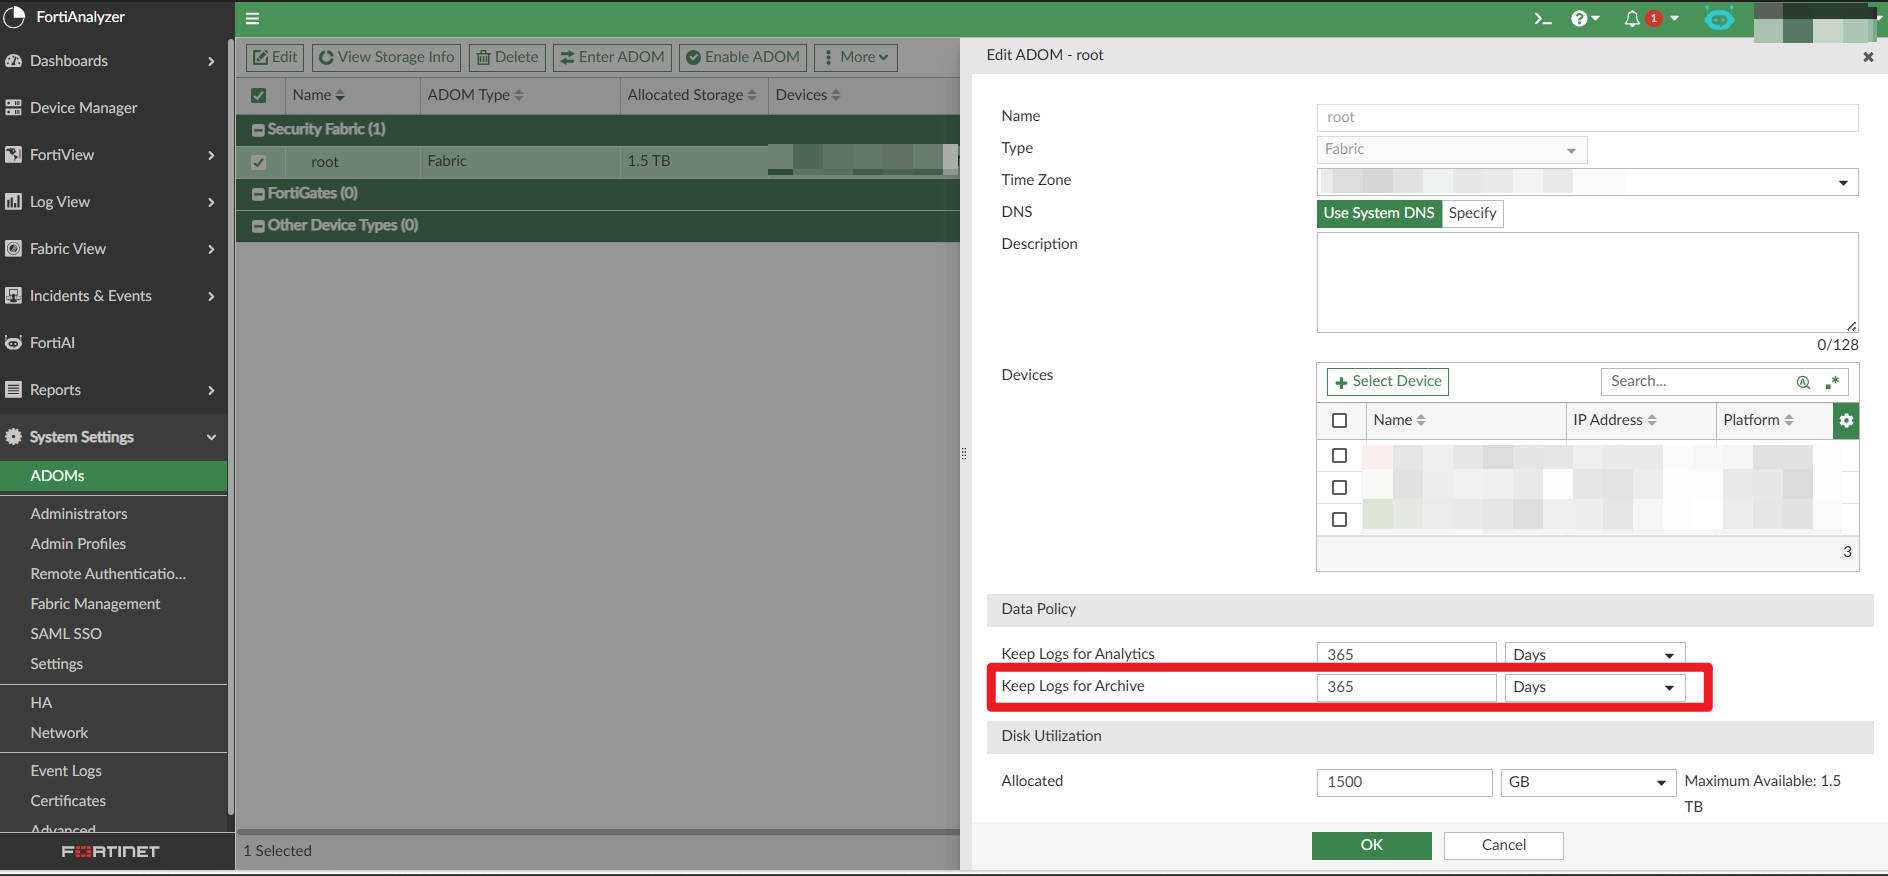Select Specify DNS option
Screen dimensions: 1888x876
pyautogui.click(x=1472, y=213)
